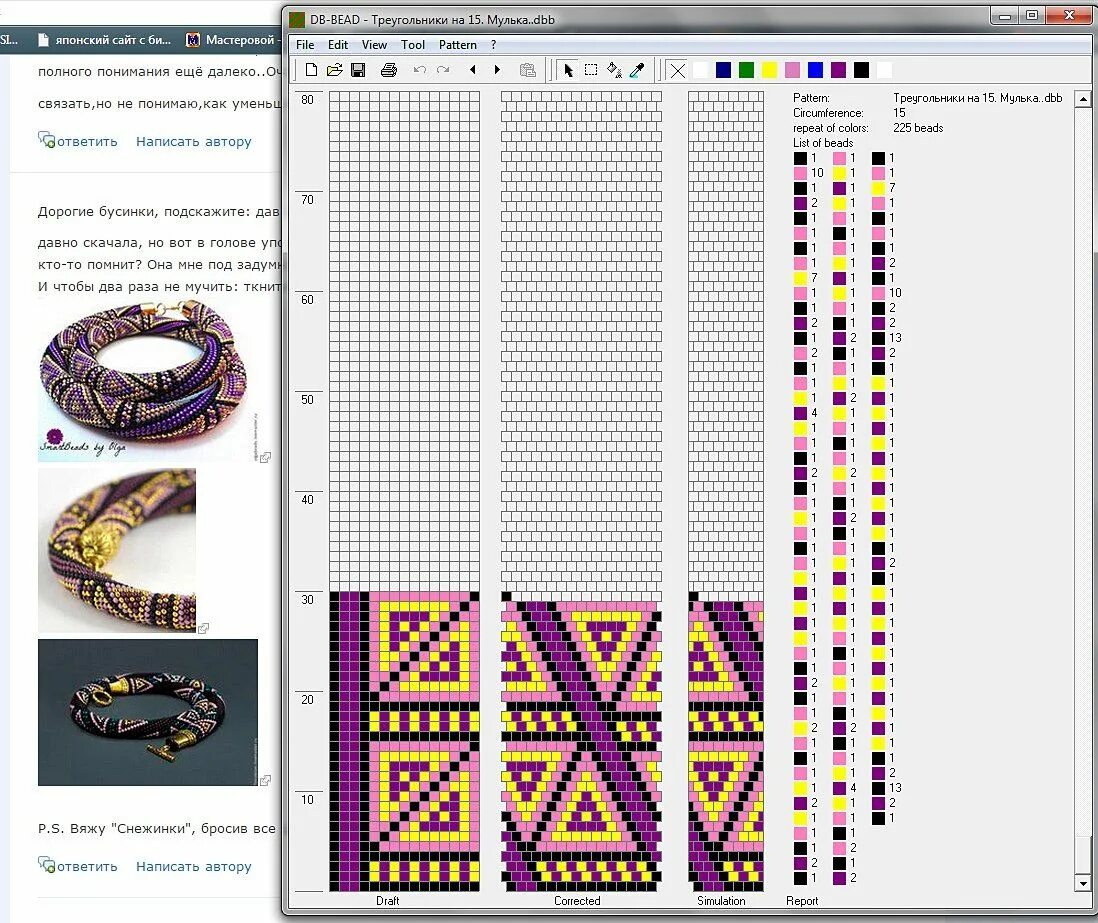Shift pattern left with left arrow

click(x=473, y=70)
